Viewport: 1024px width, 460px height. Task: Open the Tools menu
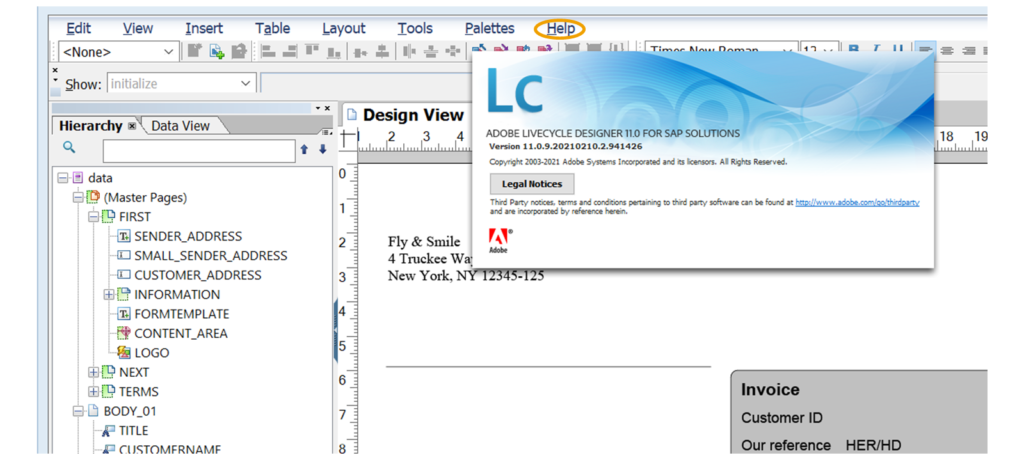(415, 29)
